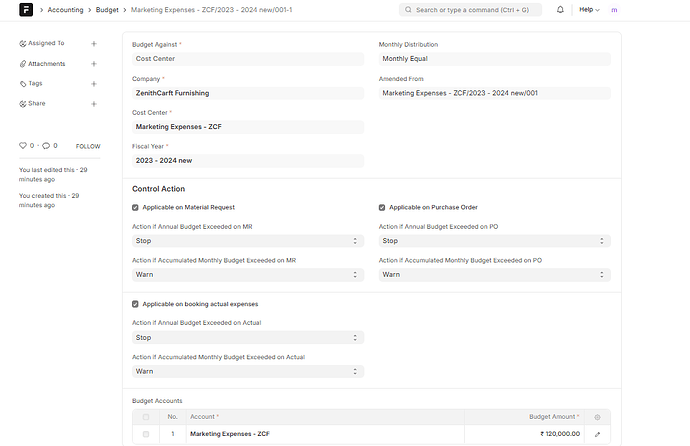Viewport: 690px width, 446px height.
Task: Click the Assigned To sidebar icon
Action: click(x=22, y=43)
